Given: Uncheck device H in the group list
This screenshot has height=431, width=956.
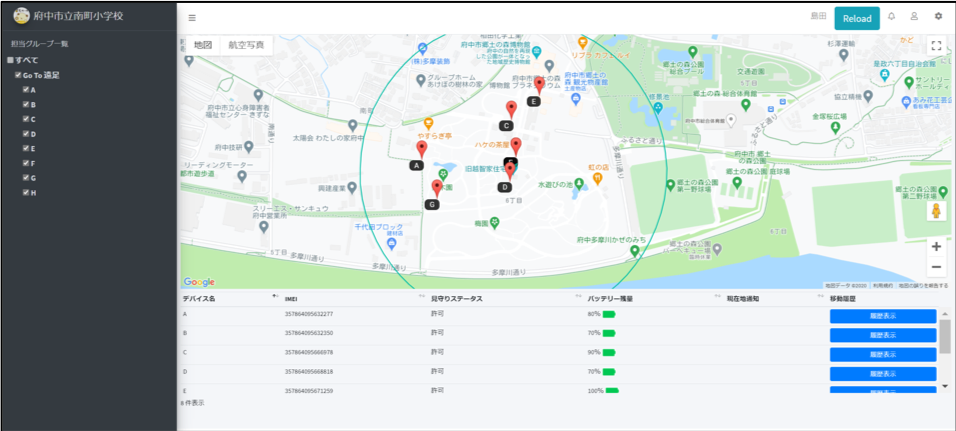Looking at the screenshot, I should pos(26,192).
